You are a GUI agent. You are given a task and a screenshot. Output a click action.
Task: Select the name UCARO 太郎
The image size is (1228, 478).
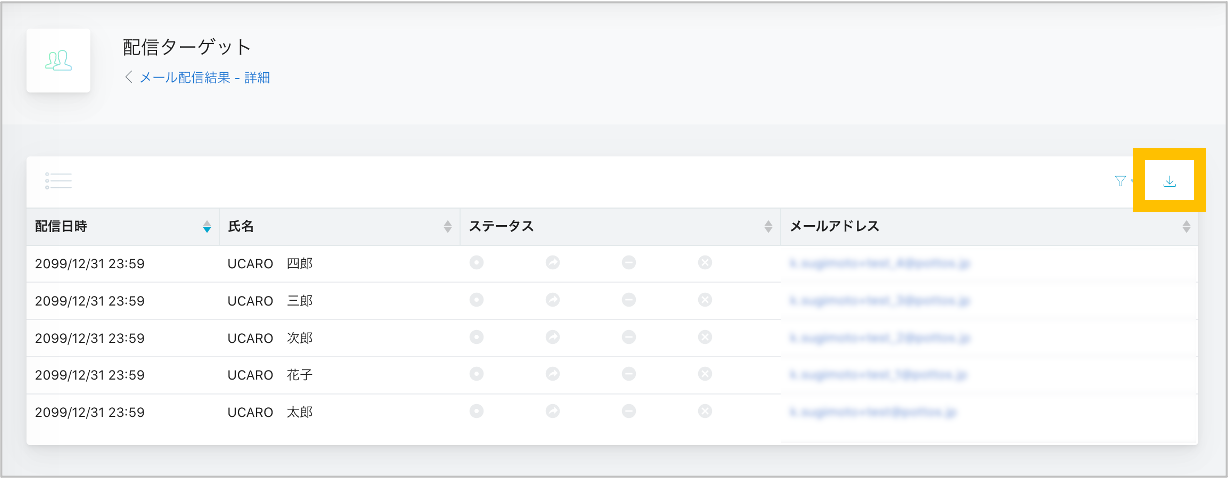[x=270, y=412]
